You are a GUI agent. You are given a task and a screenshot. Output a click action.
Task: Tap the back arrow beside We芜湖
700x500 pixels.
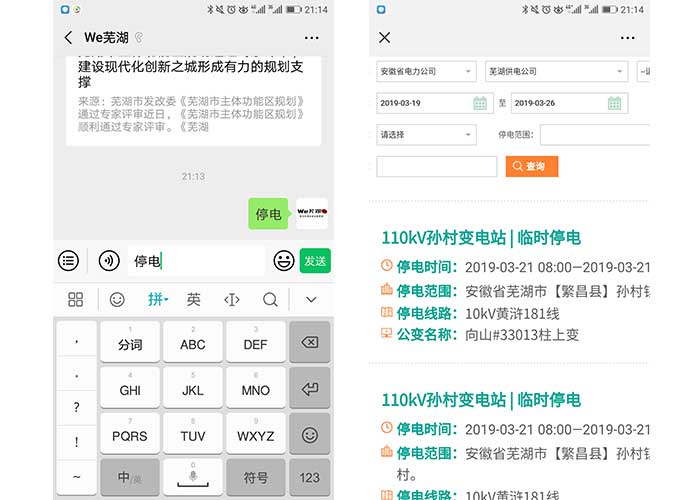pos(68,38)
